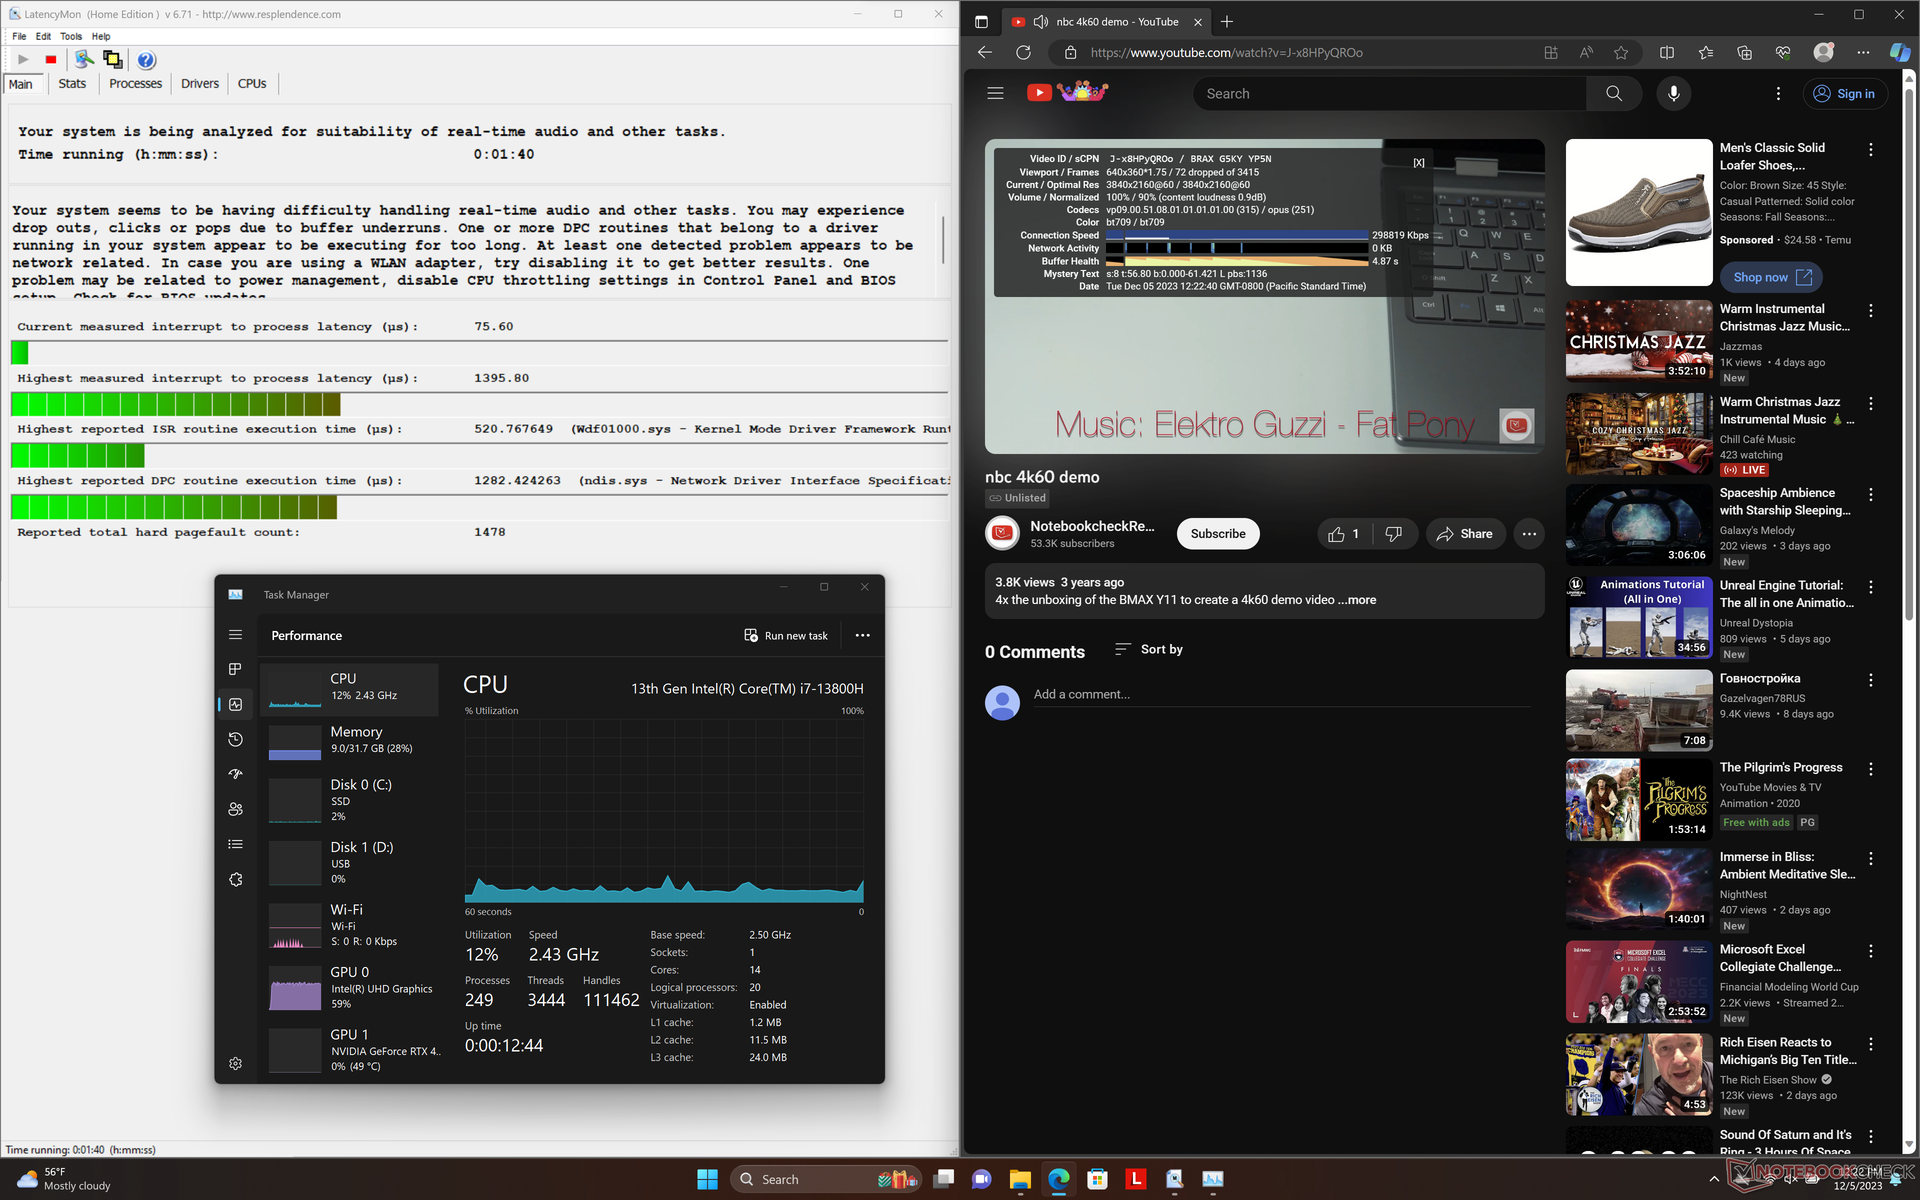Expand video description with ...more

coord(1359,600)
